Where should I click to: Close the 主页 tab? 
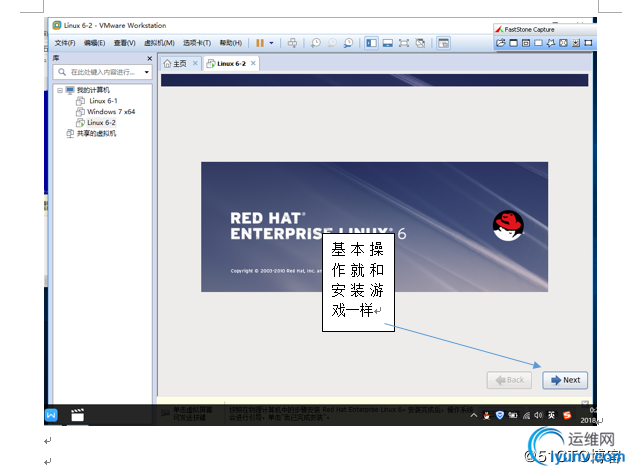point(195,63)
